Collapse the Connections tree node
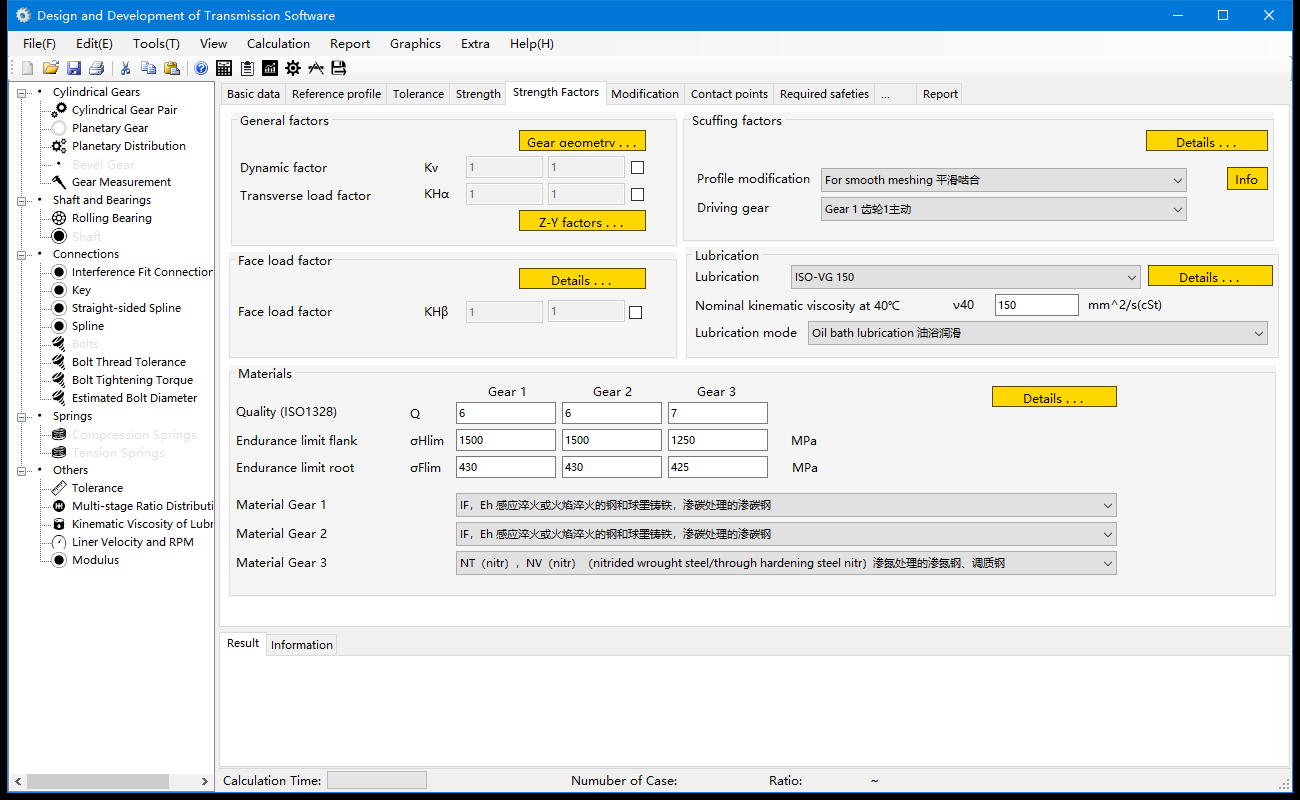Viewport: 1300px width, 800px height. pos(22,254)
